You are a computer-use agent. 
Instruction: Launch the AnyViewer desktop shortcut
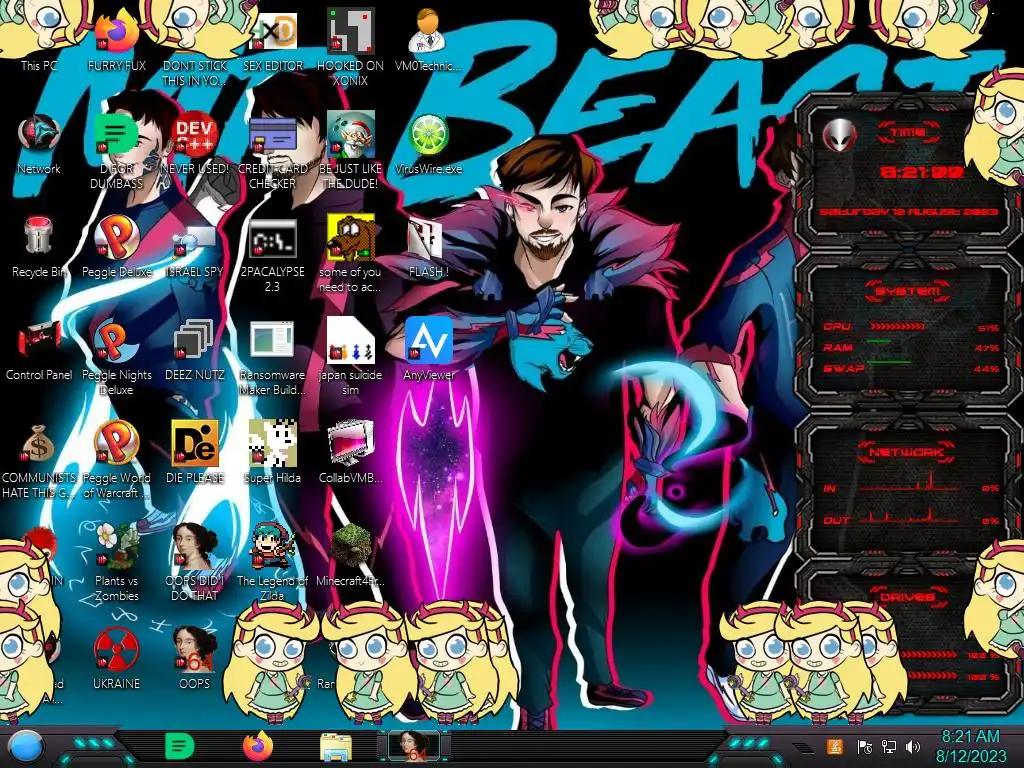coord(428,349)
